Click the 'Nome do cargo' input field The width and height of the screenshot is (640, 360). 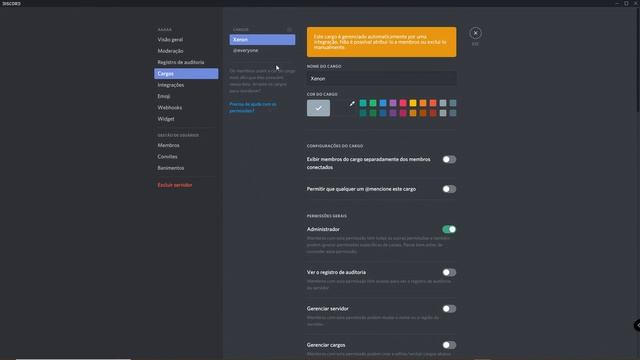pyautogui.click(x=382, y=78)
